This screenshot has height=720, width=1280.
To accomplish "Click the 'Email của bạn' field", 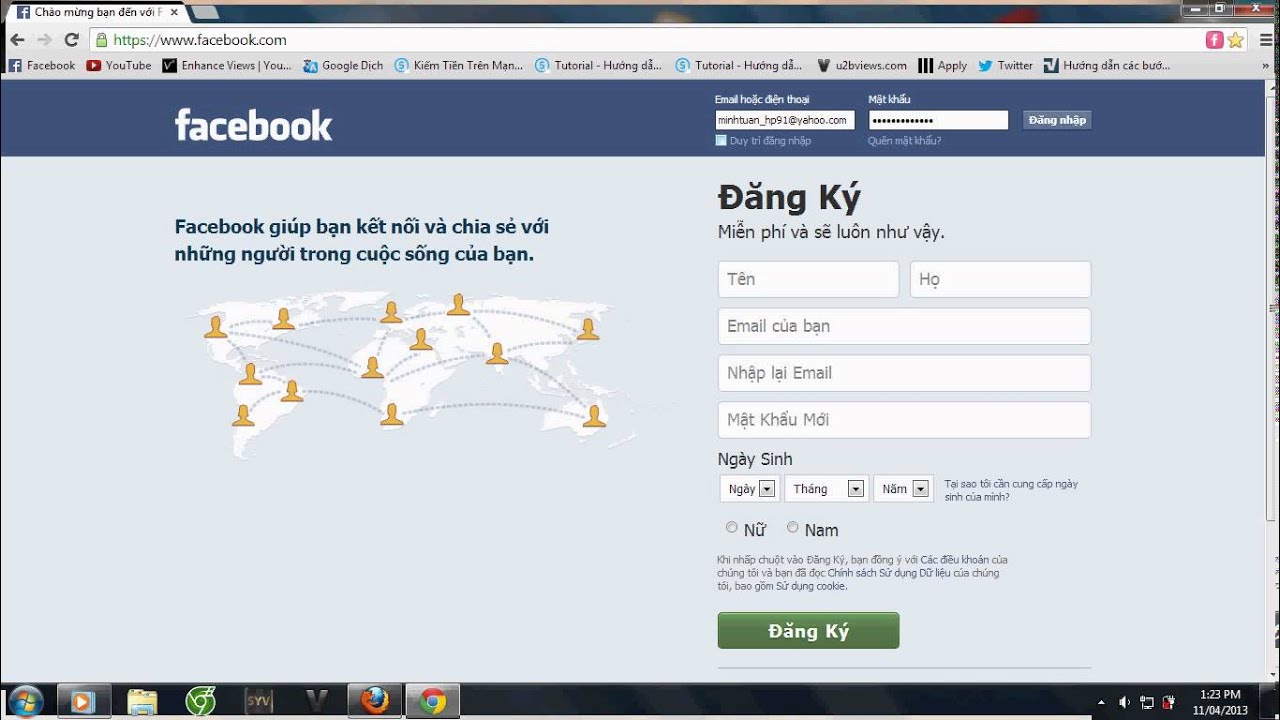I will [904, 326].
